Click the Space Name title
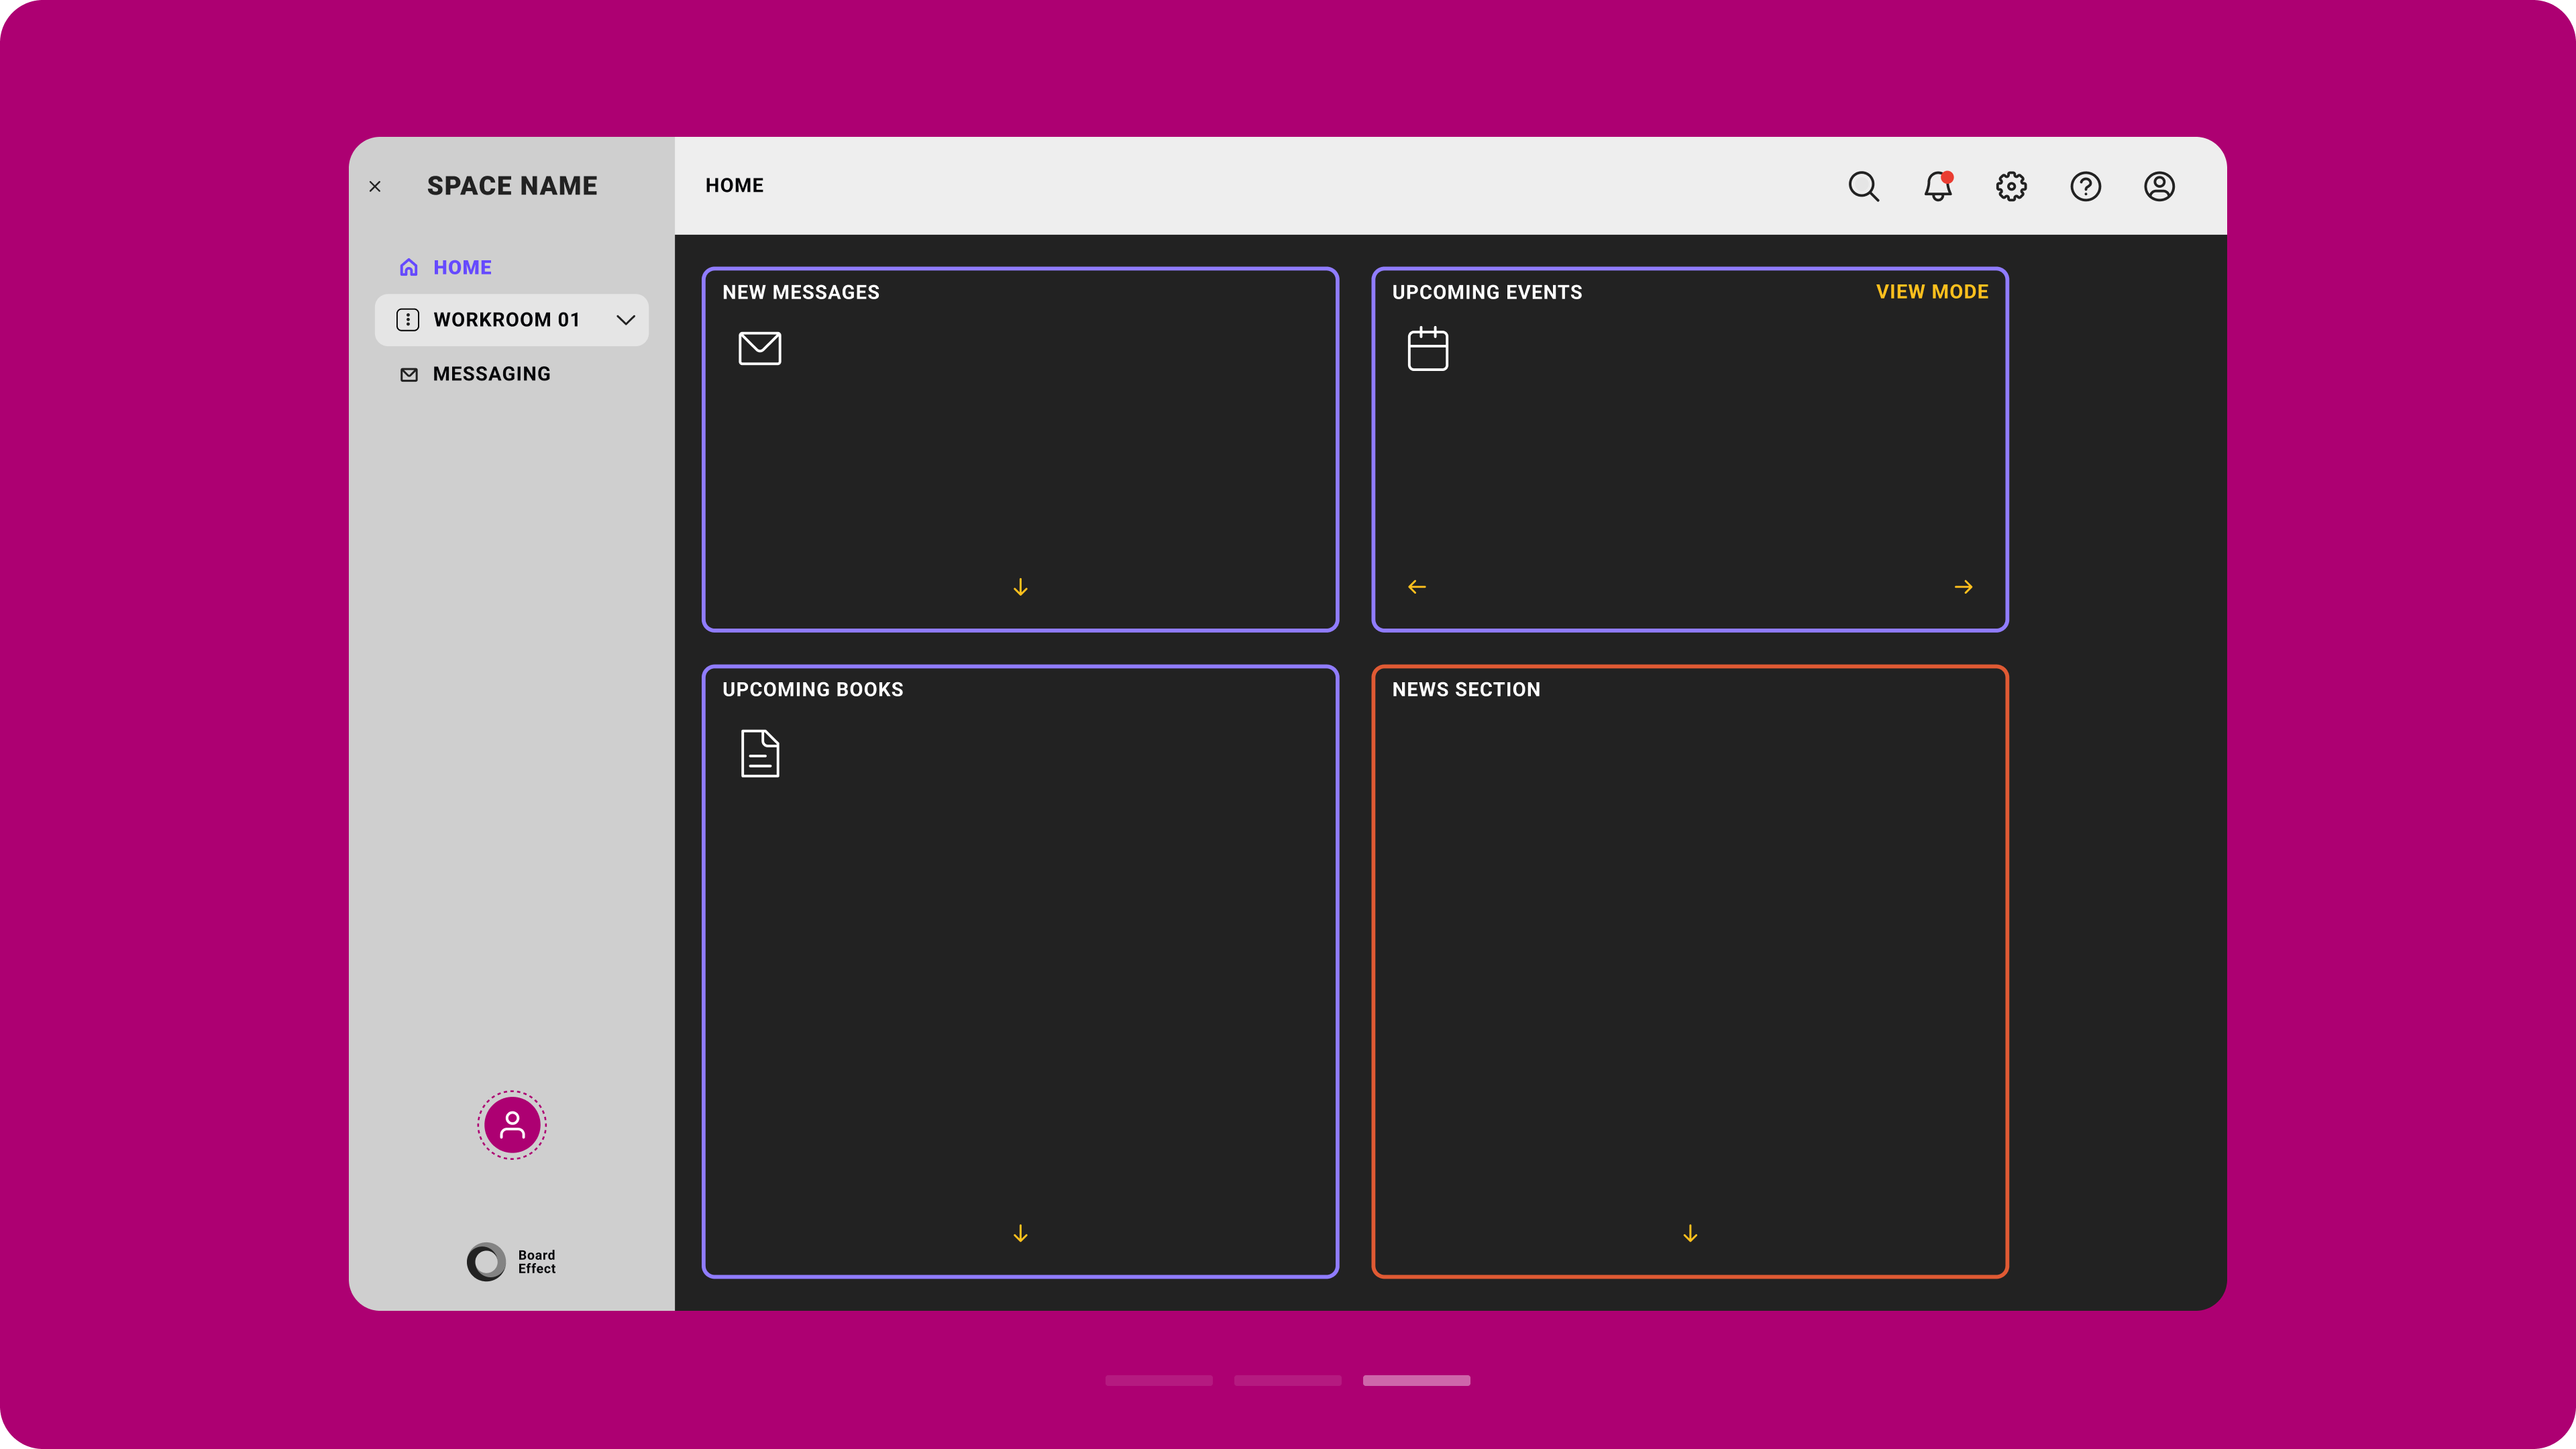 [x=512, y=186]
